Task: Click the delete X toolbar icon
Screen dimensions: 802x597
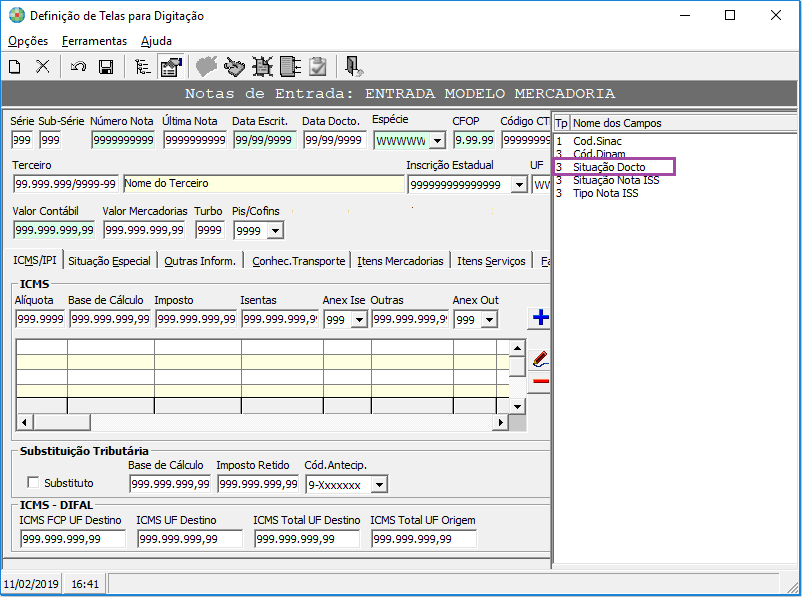Action: tap(43, 67)
